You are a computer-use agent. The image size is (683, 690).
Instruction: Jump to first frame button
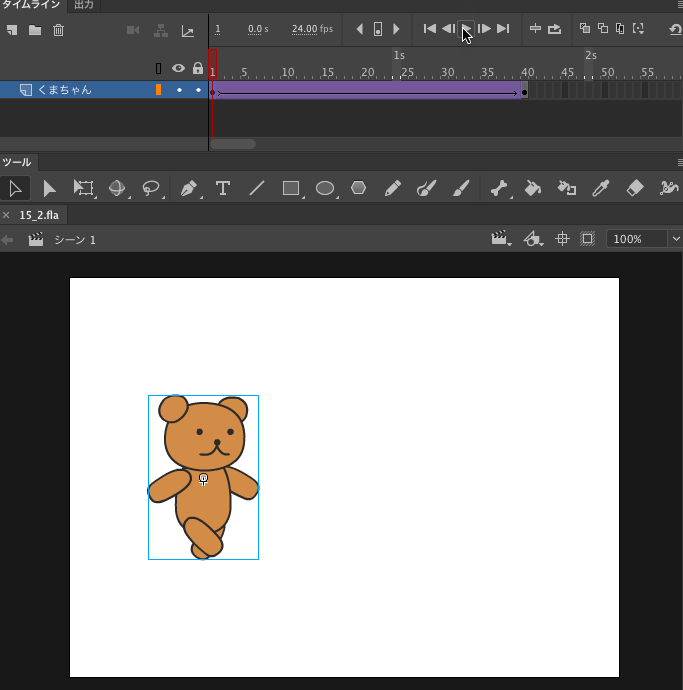430,29
